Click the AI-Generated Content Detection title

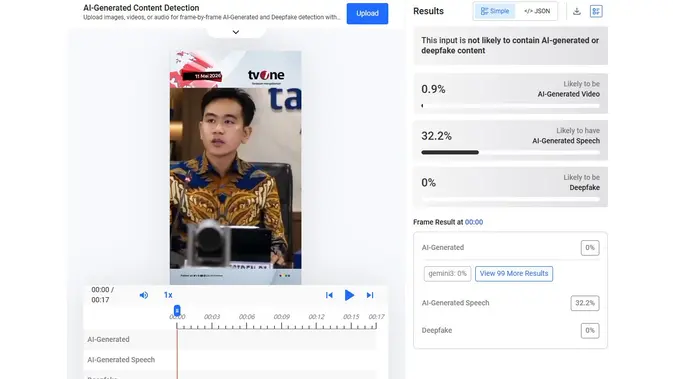[x=141, y=8]
